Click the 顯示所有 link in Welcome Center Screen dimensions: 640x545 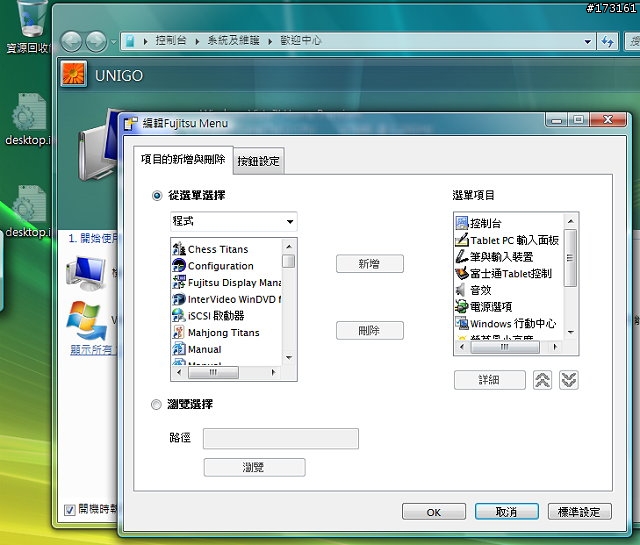(x=91, y=350)
